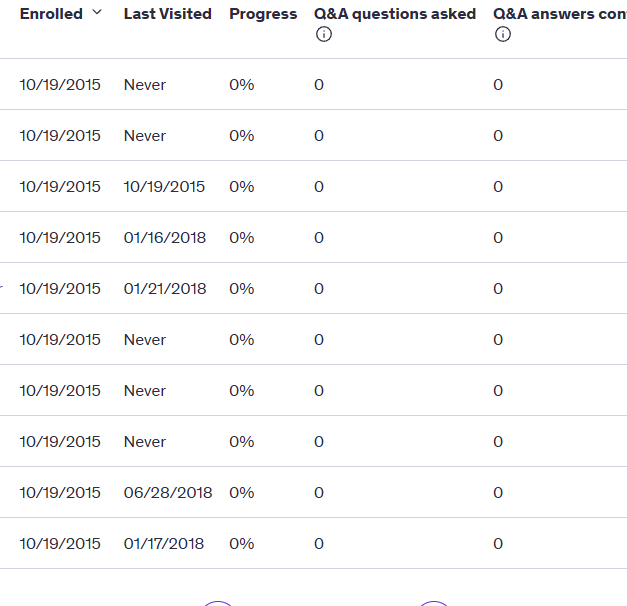Click questions asked count in 06/28/2018 row
This screenshot has height=606, width=627.
click(319, 492)
